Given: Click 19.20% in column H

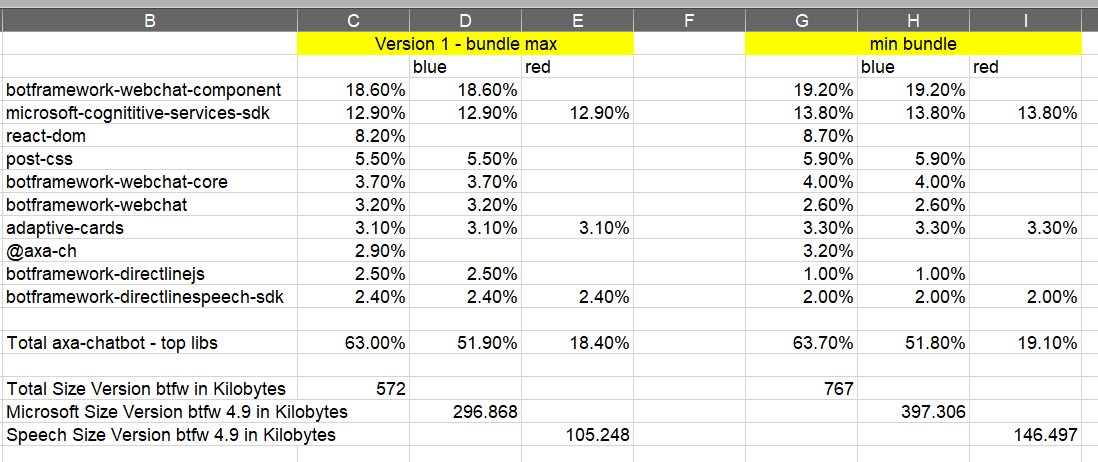Looking at the screenshot, I should (935, 90).
